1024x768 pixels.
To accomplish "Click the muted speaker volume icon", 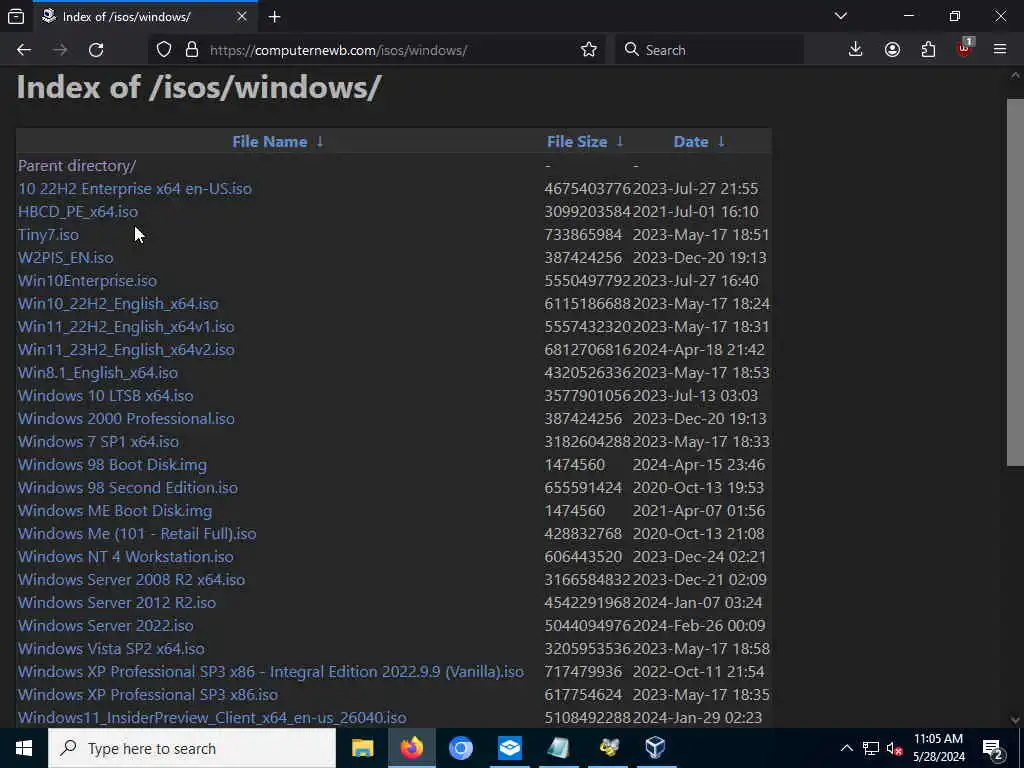I will [894, 748].
